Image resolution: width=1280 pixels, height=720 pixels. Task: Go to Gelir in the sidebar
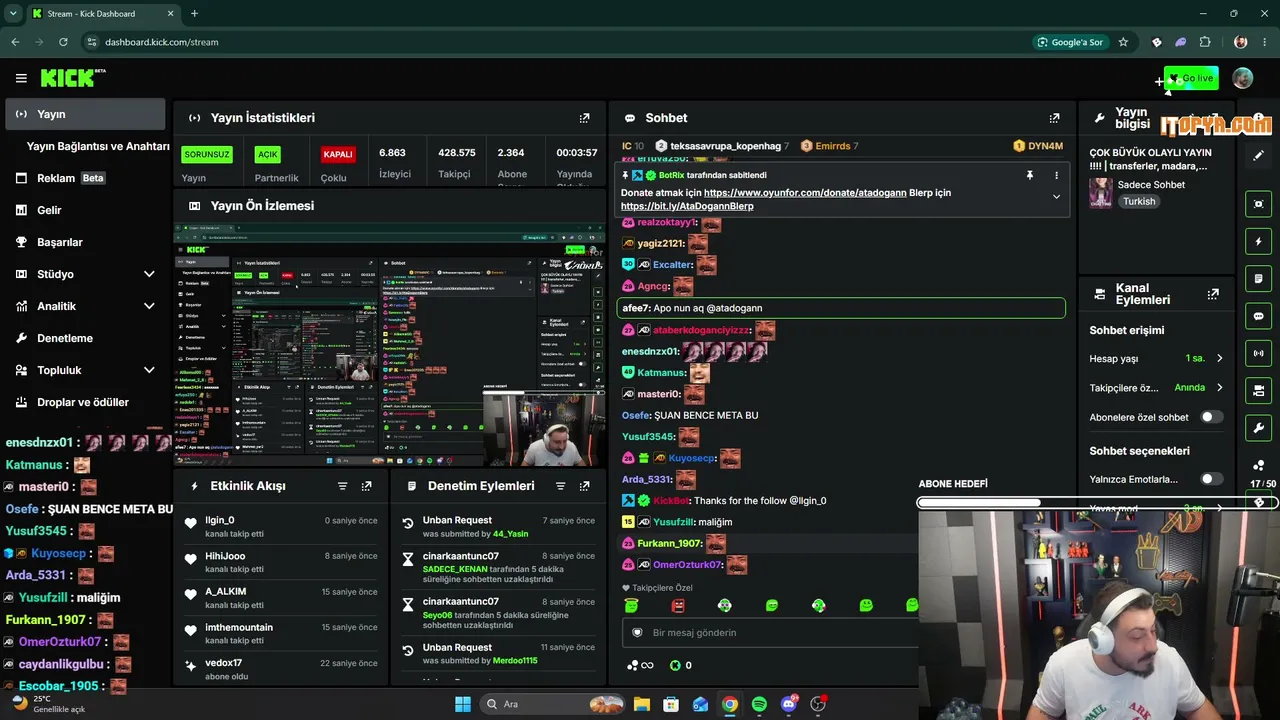(85, 210)
